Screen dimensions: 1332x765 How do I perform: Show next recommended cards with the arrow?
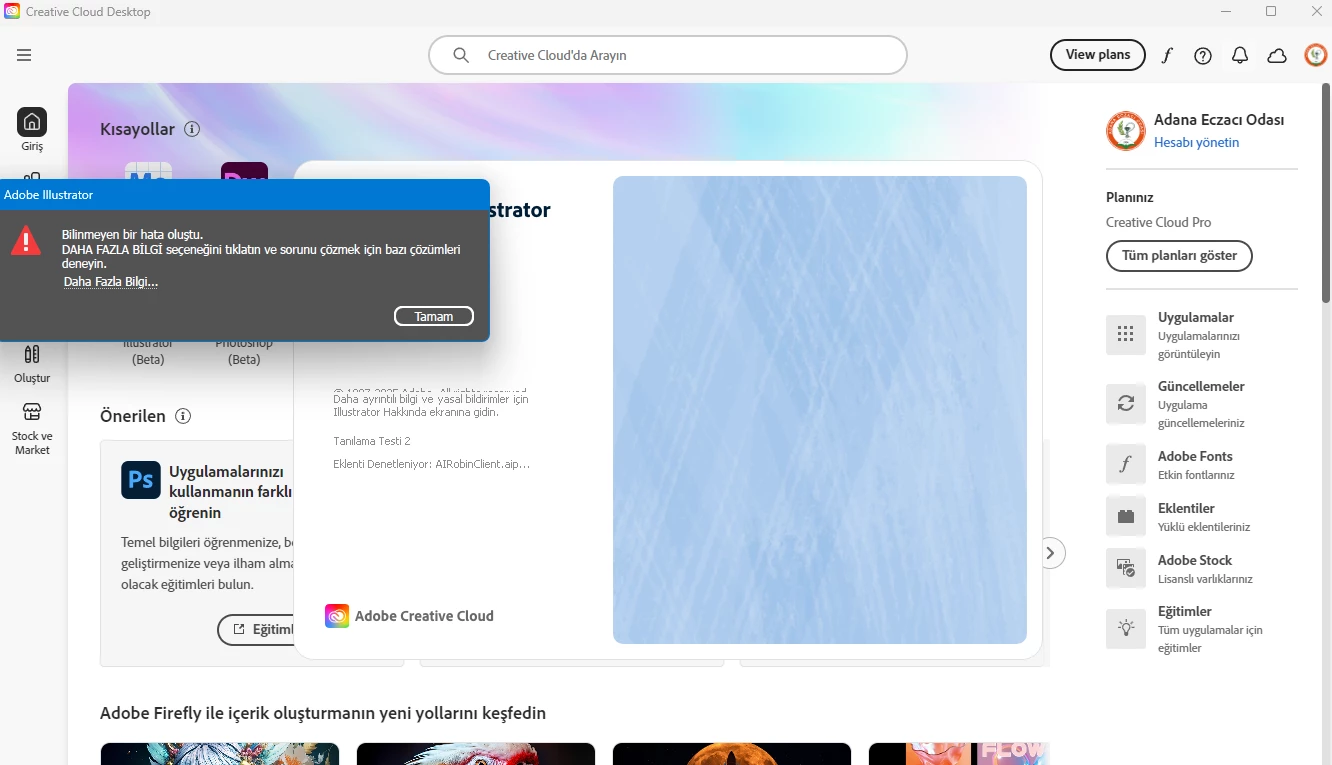point(1050,552)
